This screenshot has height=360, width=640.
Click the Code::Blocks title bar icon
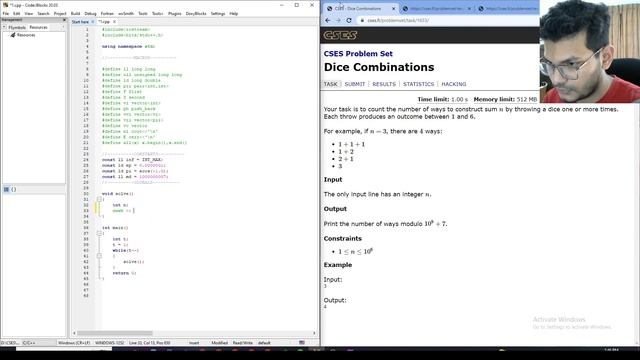pos(5,5)
